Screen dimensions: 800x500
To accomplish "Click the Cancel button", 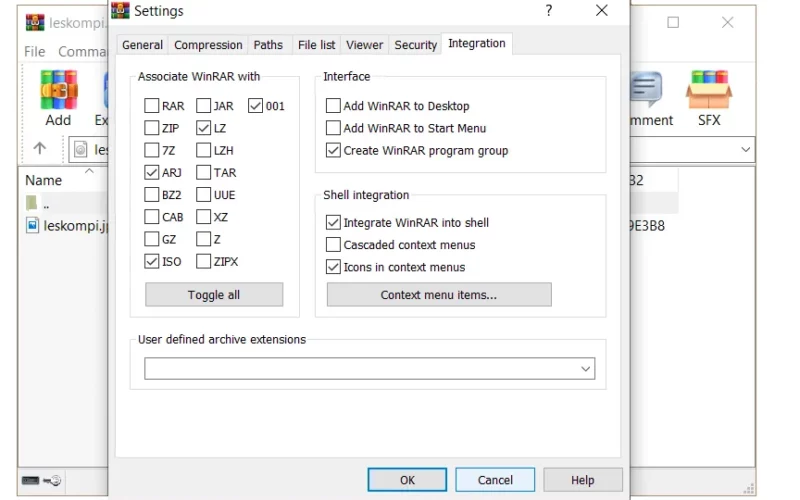I will (495, 480).
